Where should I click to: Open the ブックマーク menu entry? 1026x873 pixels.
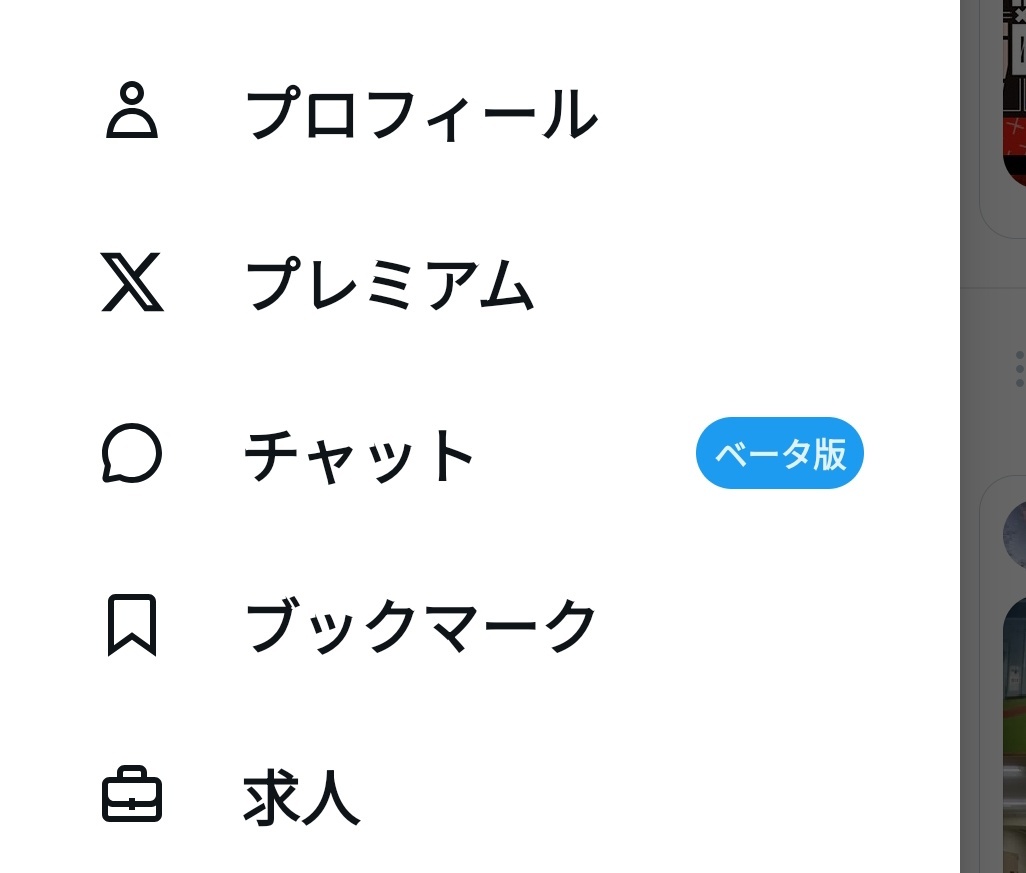[421, 626]
